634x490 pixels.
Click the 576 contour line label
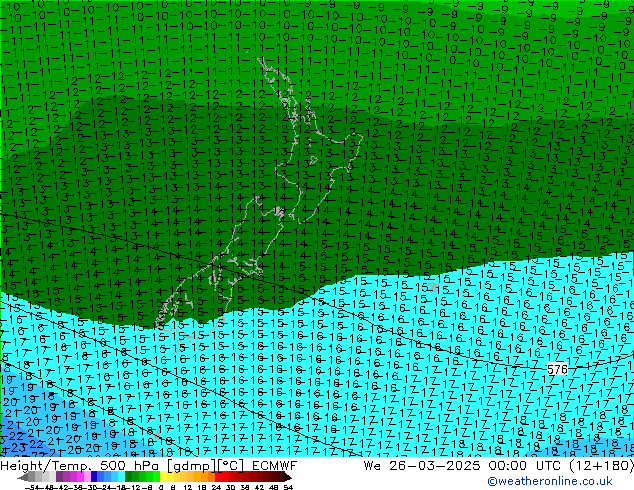click(x=558, y=369)
